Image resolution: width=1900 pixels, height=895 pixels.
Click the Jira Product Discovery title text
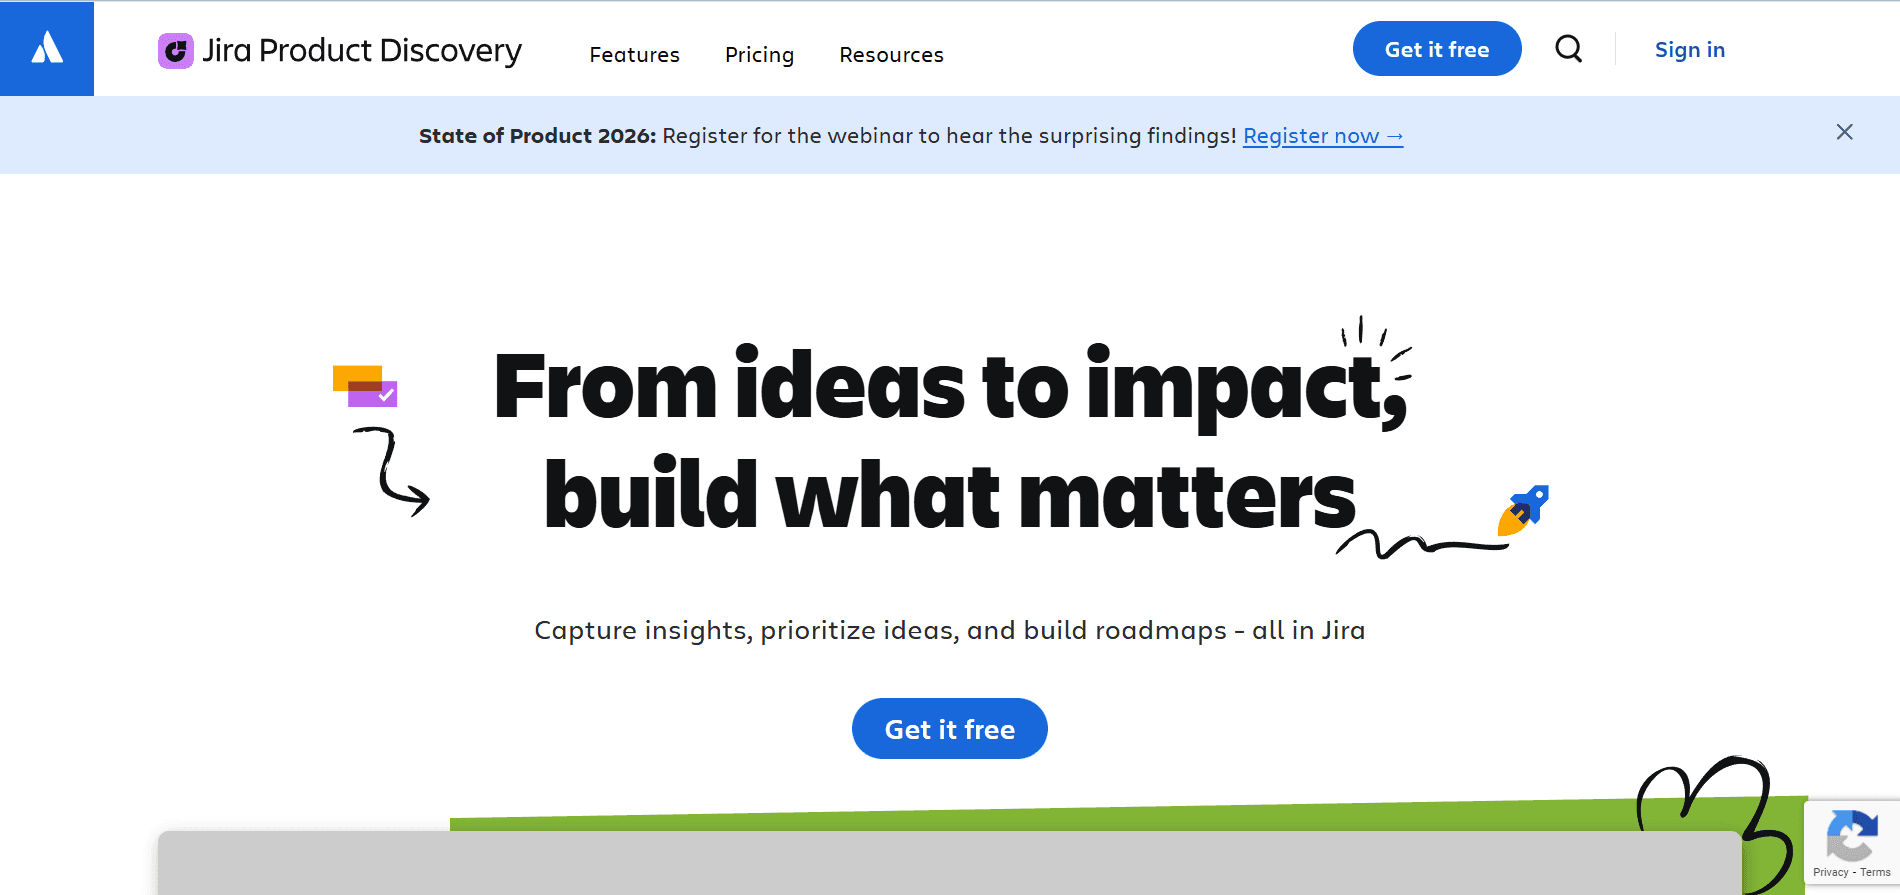pos(362,51)
